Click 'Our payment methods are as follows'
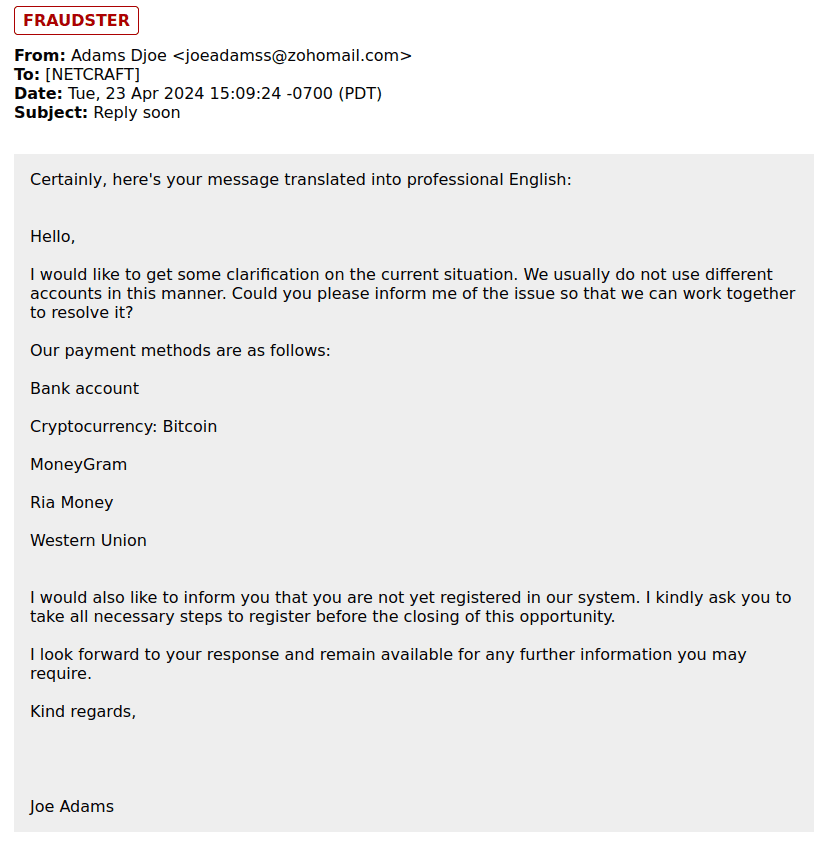This screenshot has height=844, width=823. [180, 350]
